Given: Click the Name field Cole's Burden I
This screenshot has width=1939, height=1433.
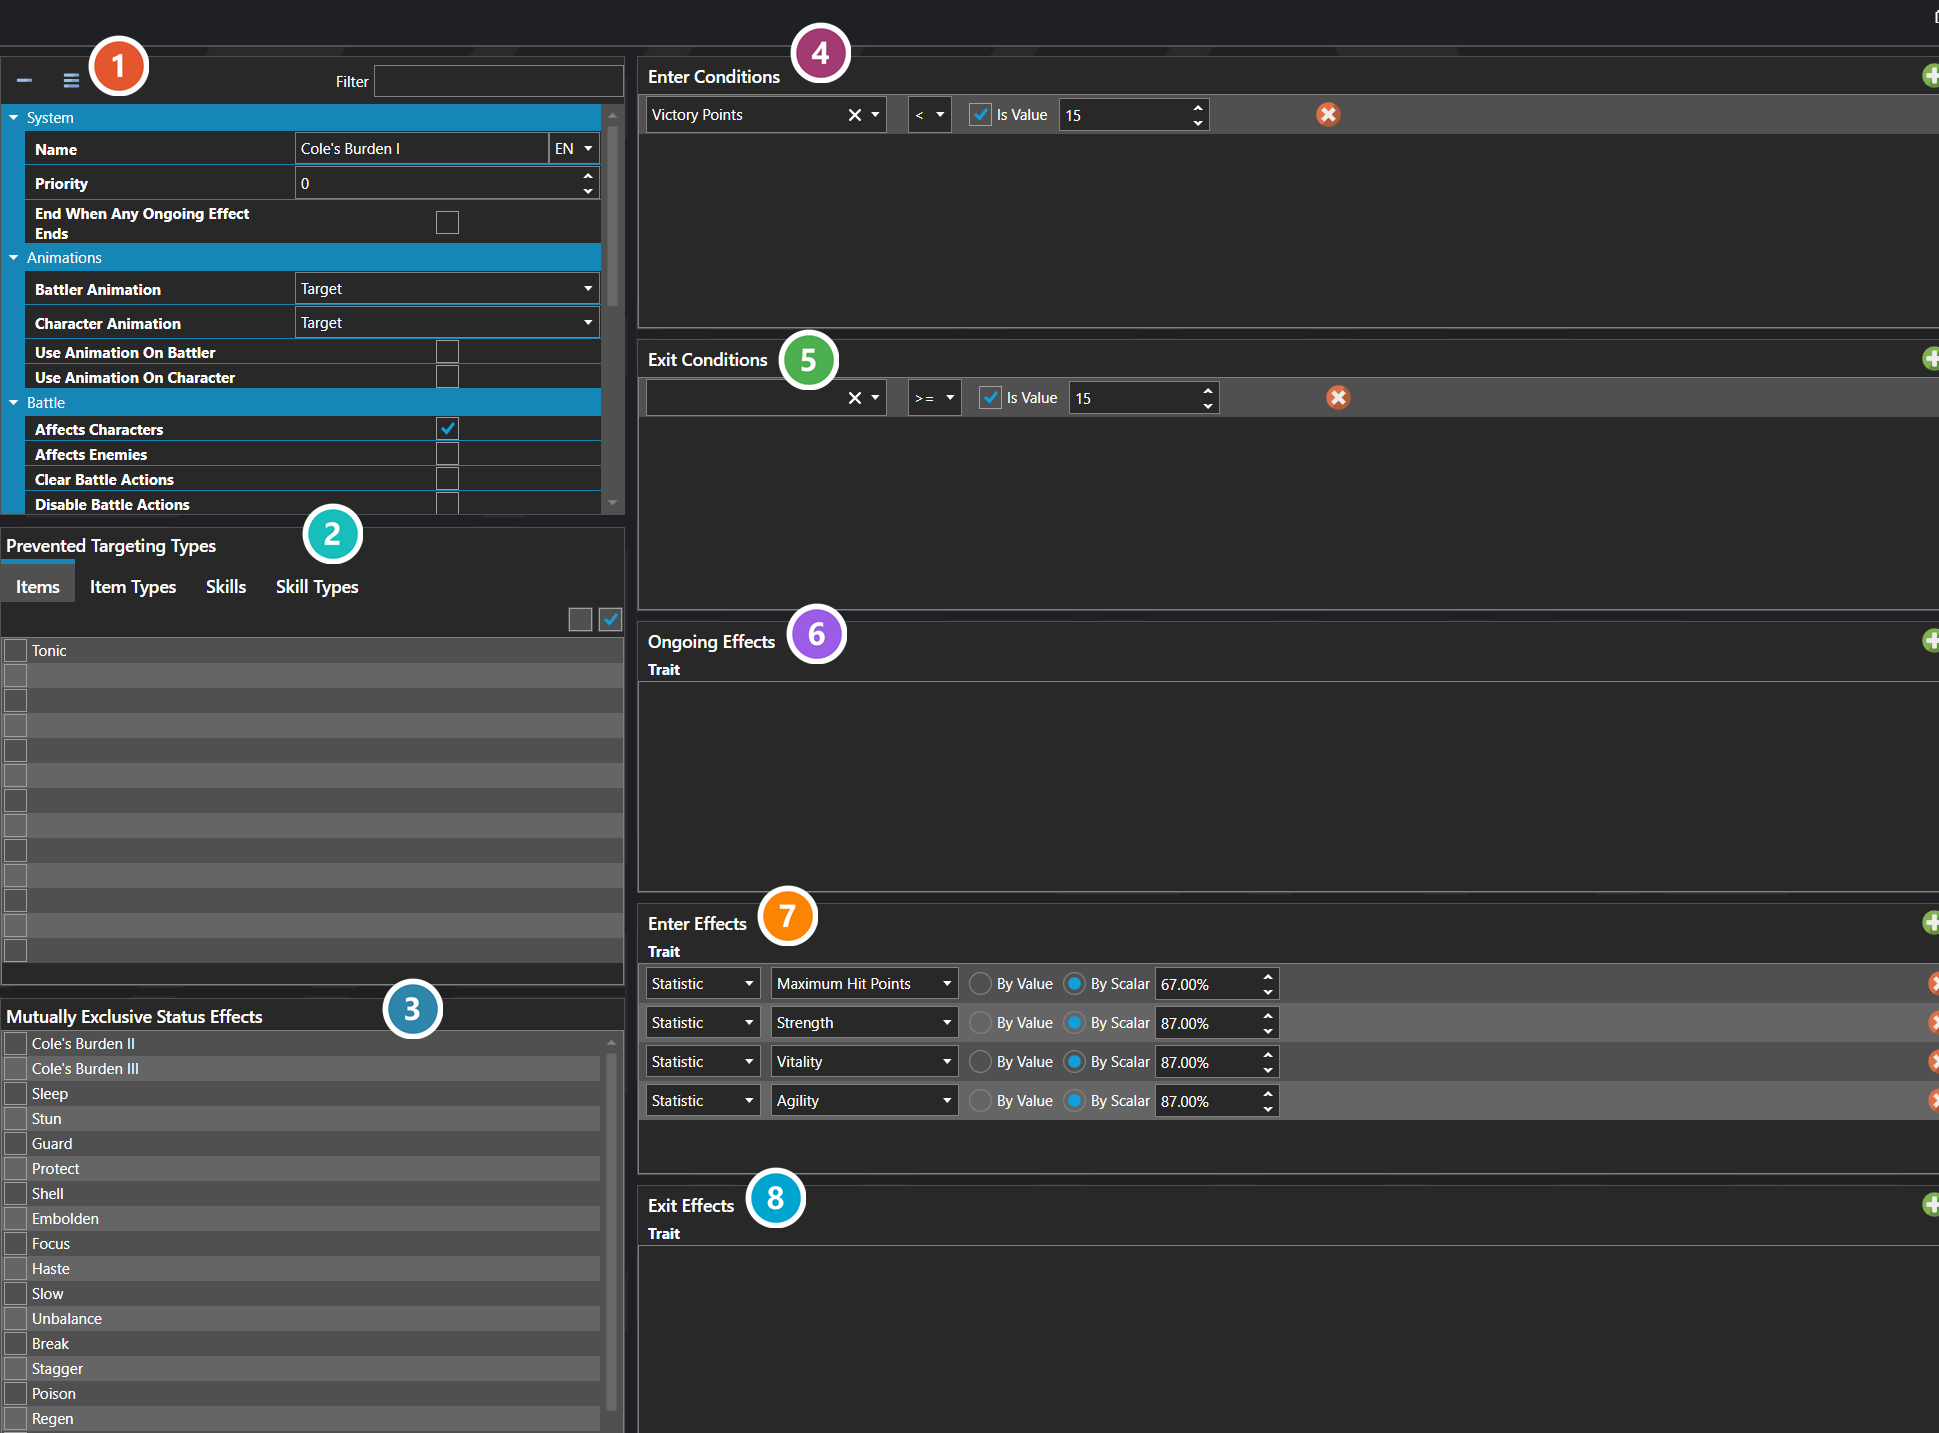Looking at the screenshot, I should point(422,148).
